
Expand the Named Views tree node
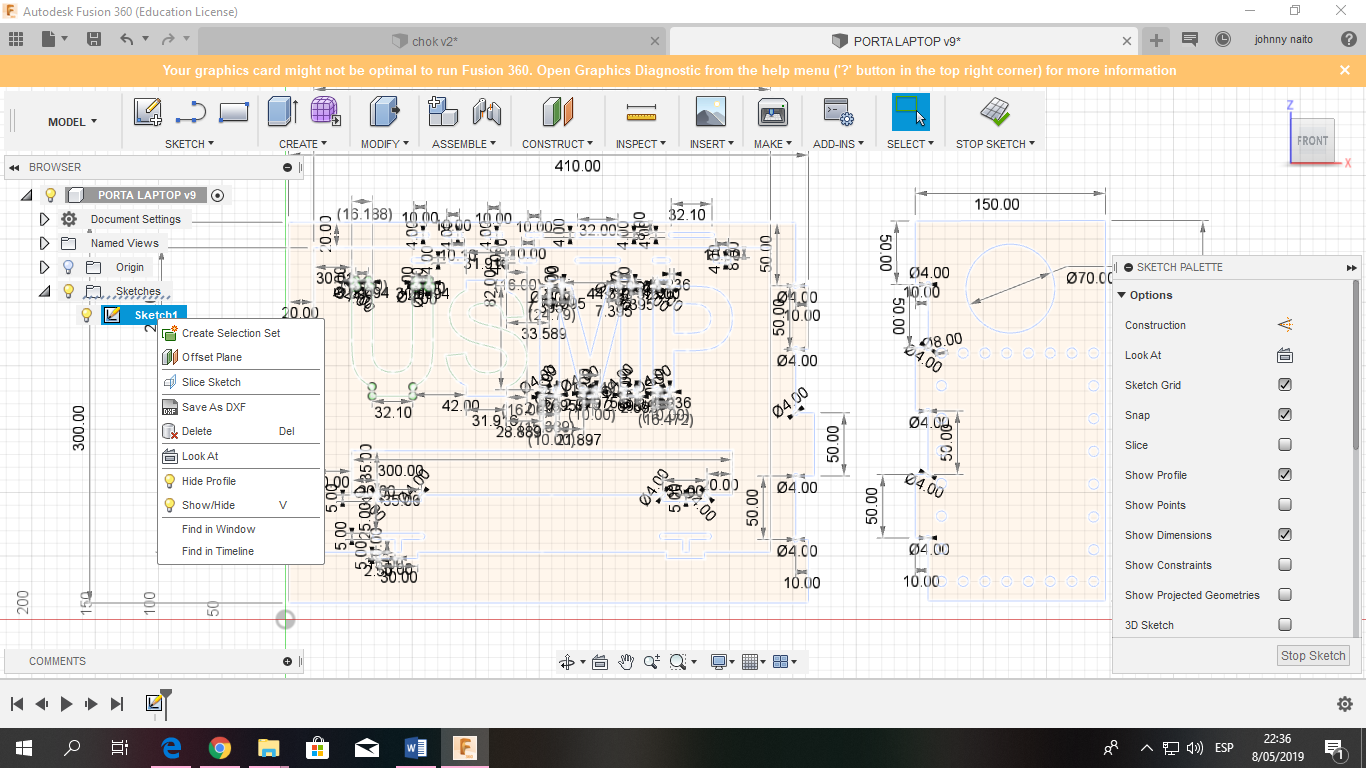(x=44, y=243)
